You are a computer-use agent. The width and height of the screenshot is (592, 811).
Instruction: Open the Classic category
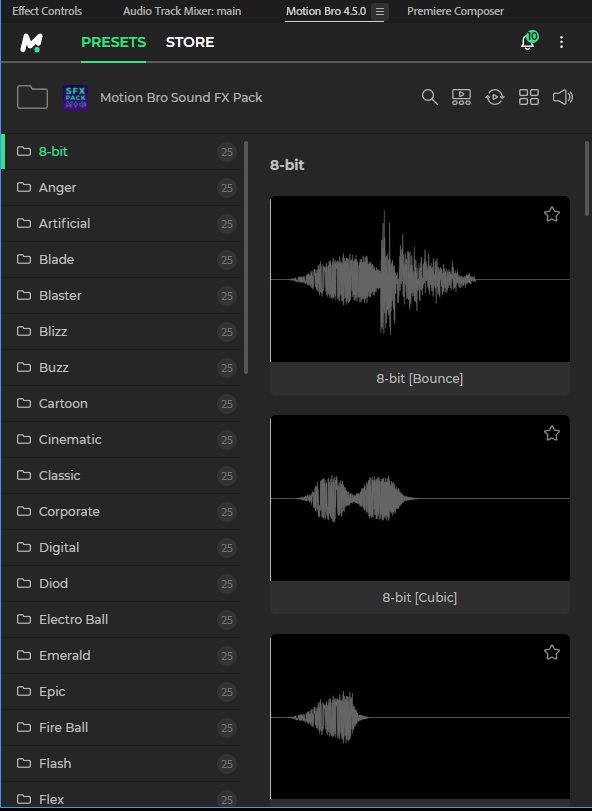tap(122, 475)
